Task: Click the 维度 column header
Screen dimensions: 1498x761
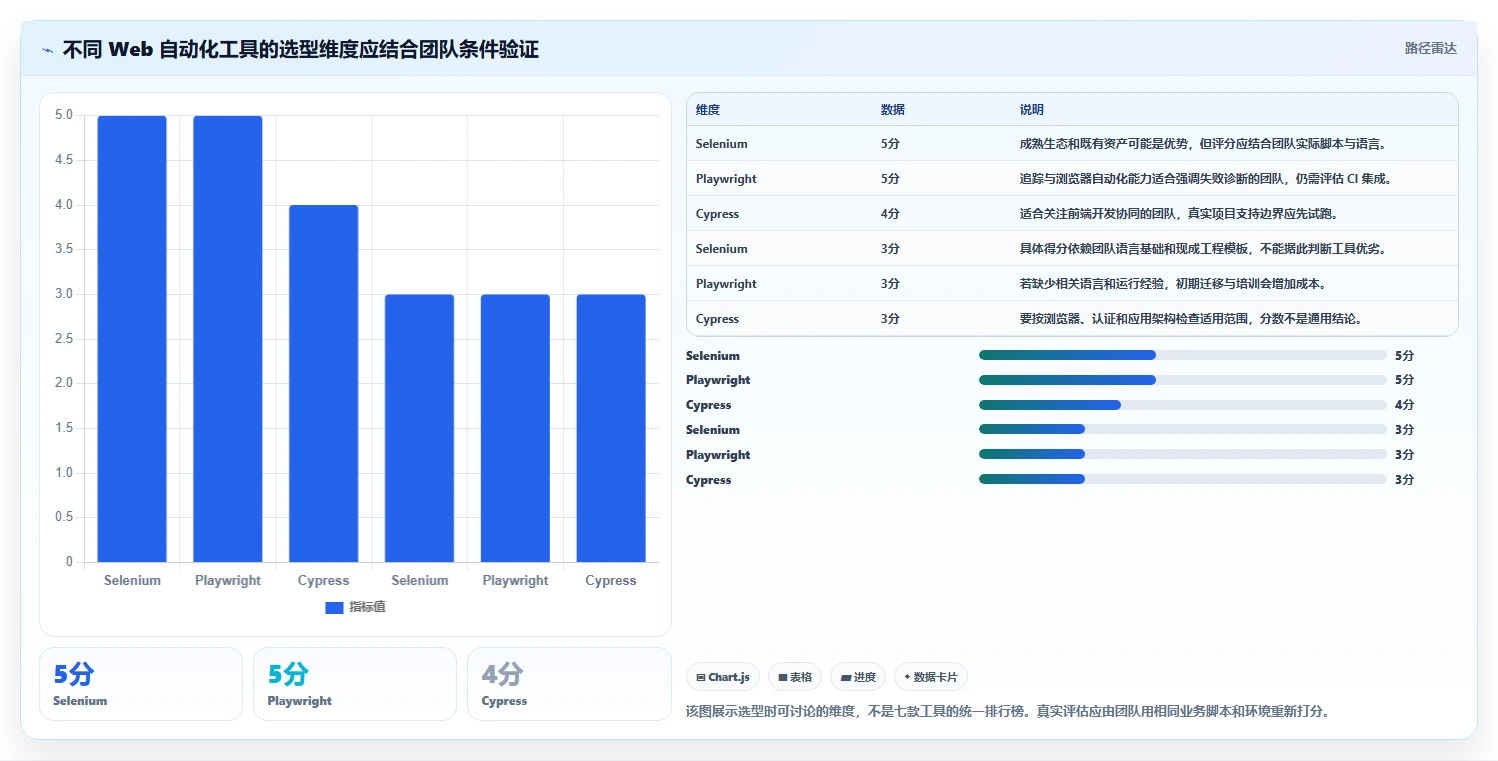Action: coord(708,110)
